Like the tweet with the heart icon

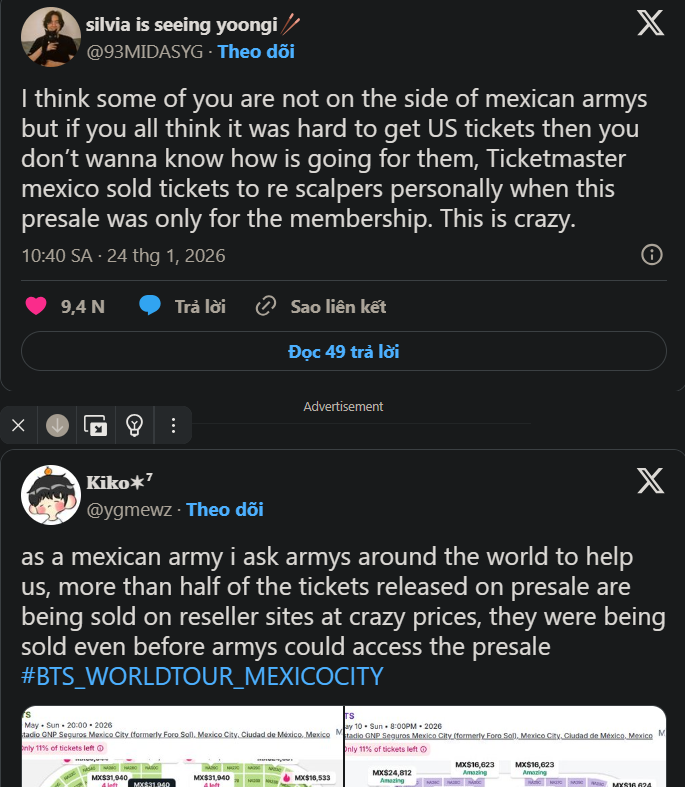36,307
